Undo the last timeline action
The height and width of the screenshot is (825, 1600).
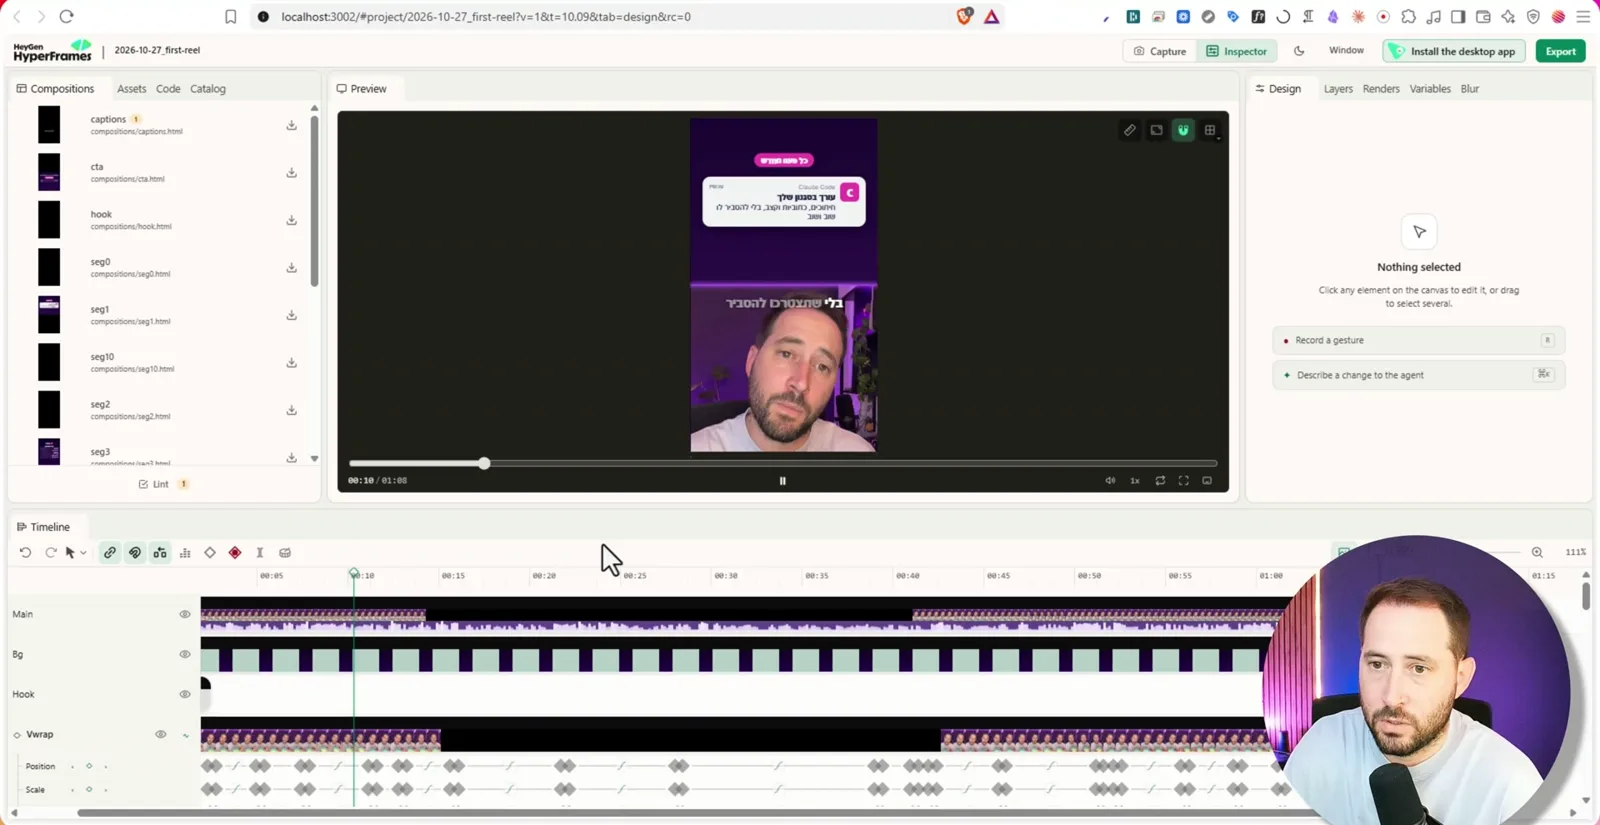tap(25, 552)
